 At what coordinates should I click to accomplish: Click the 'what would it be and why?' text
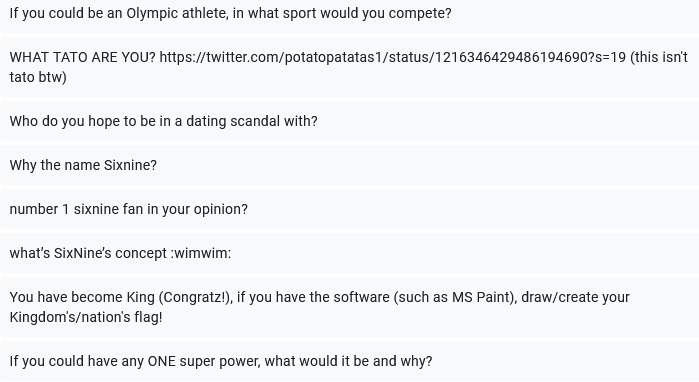(348, 361)
